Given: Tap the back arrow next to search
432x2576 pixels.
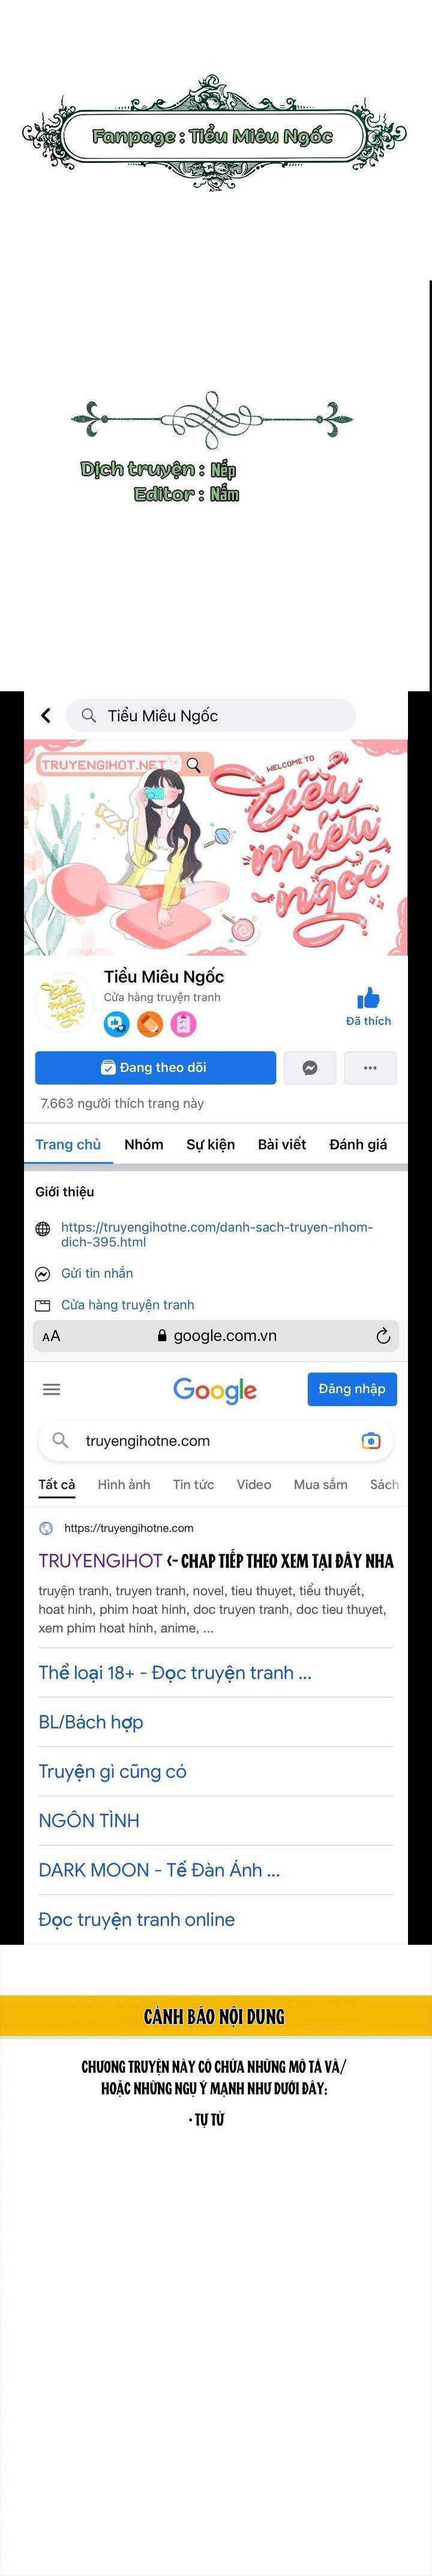Looking at the screenshot, I should pos(45,715).
